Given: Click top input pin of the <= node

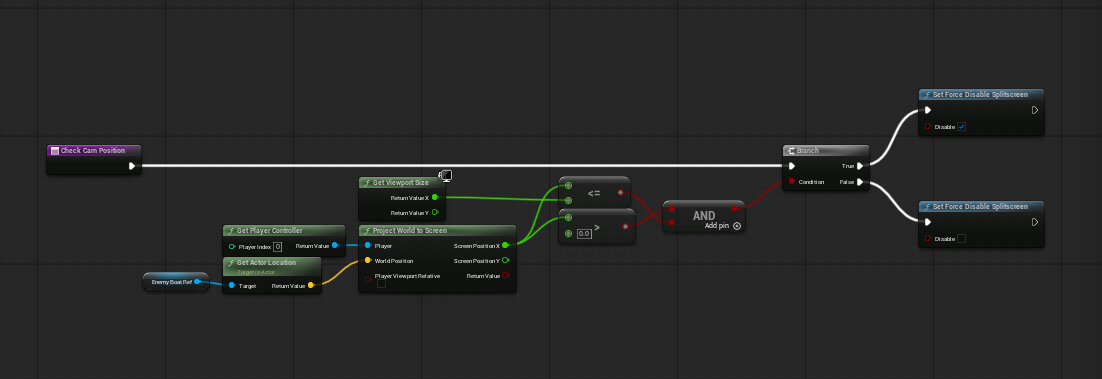Looking at the screenshot, I should [568, 186].
